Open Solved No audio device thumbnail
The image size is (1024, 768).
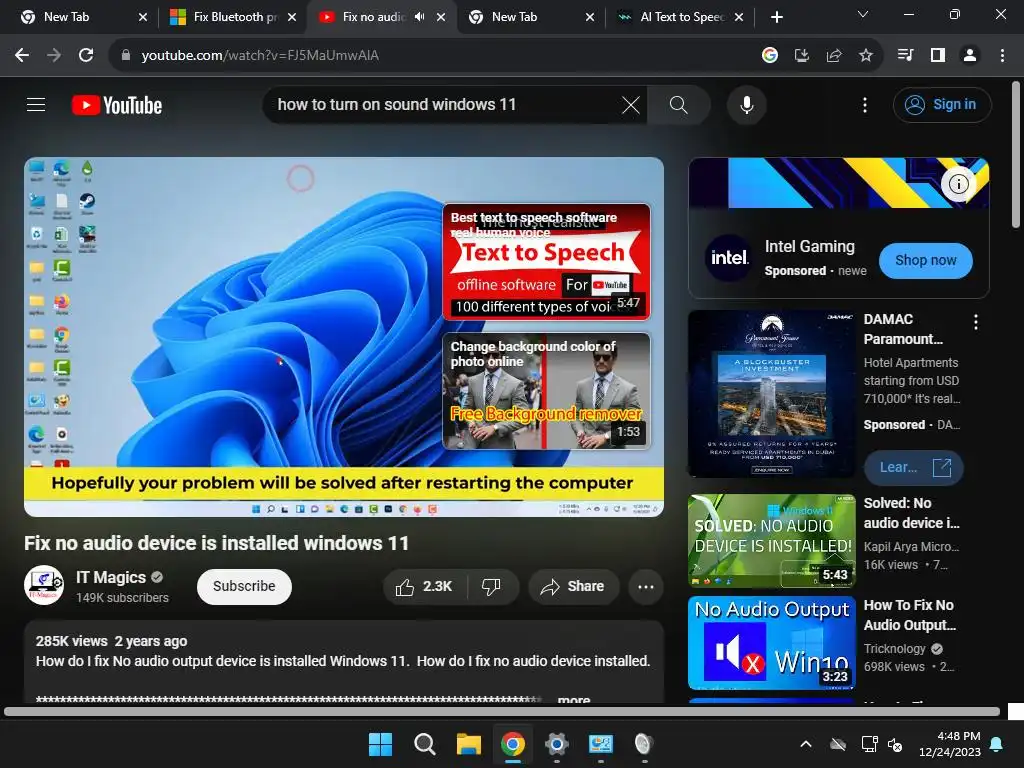(771, 541)
